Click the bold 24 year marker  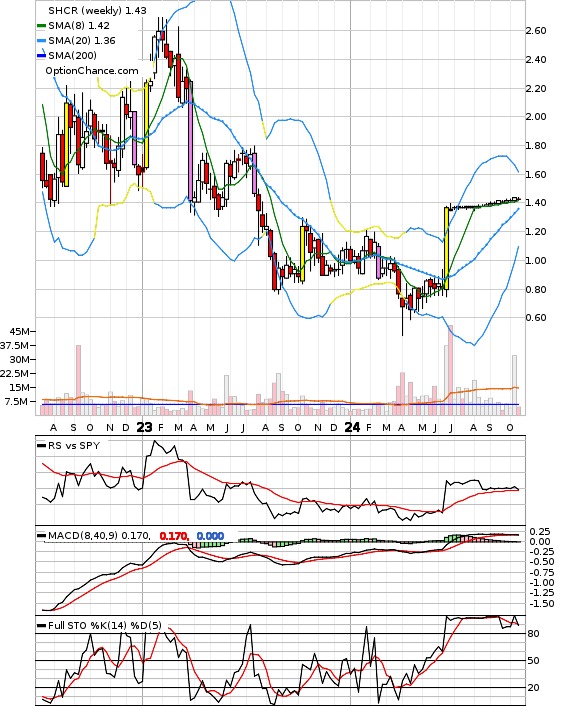(x=352, y=427)
